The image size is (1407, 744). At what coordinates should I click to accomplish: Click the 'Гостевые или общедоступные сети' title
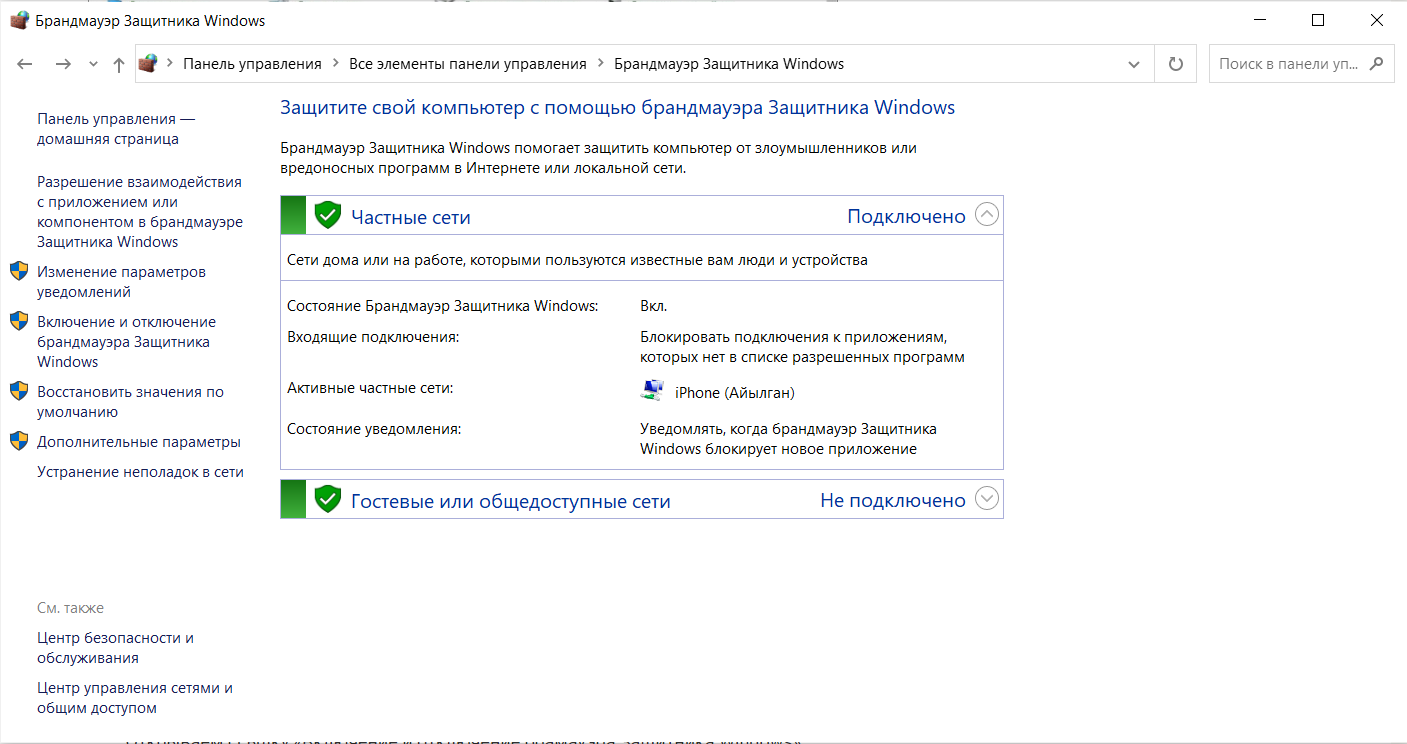[510, 501]
